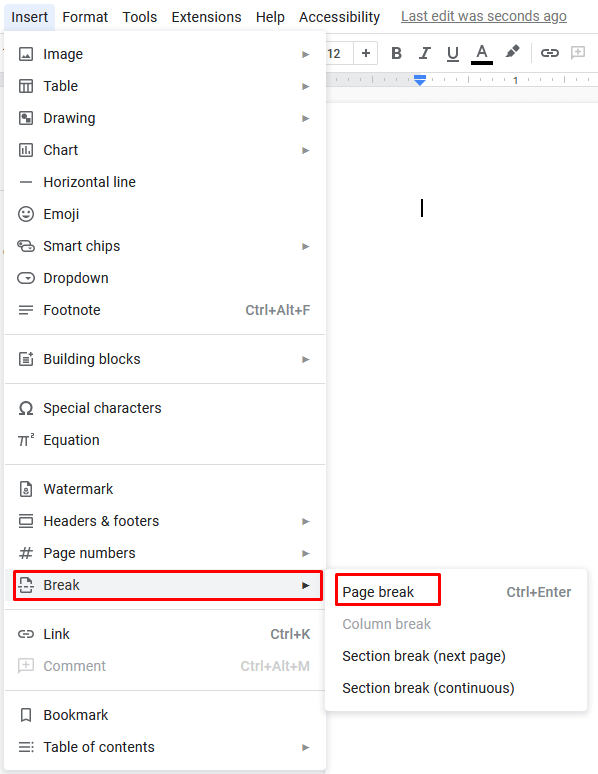The image size is (598, 774).
Task: Increase font size with plus button
Action: pos(365,53)
